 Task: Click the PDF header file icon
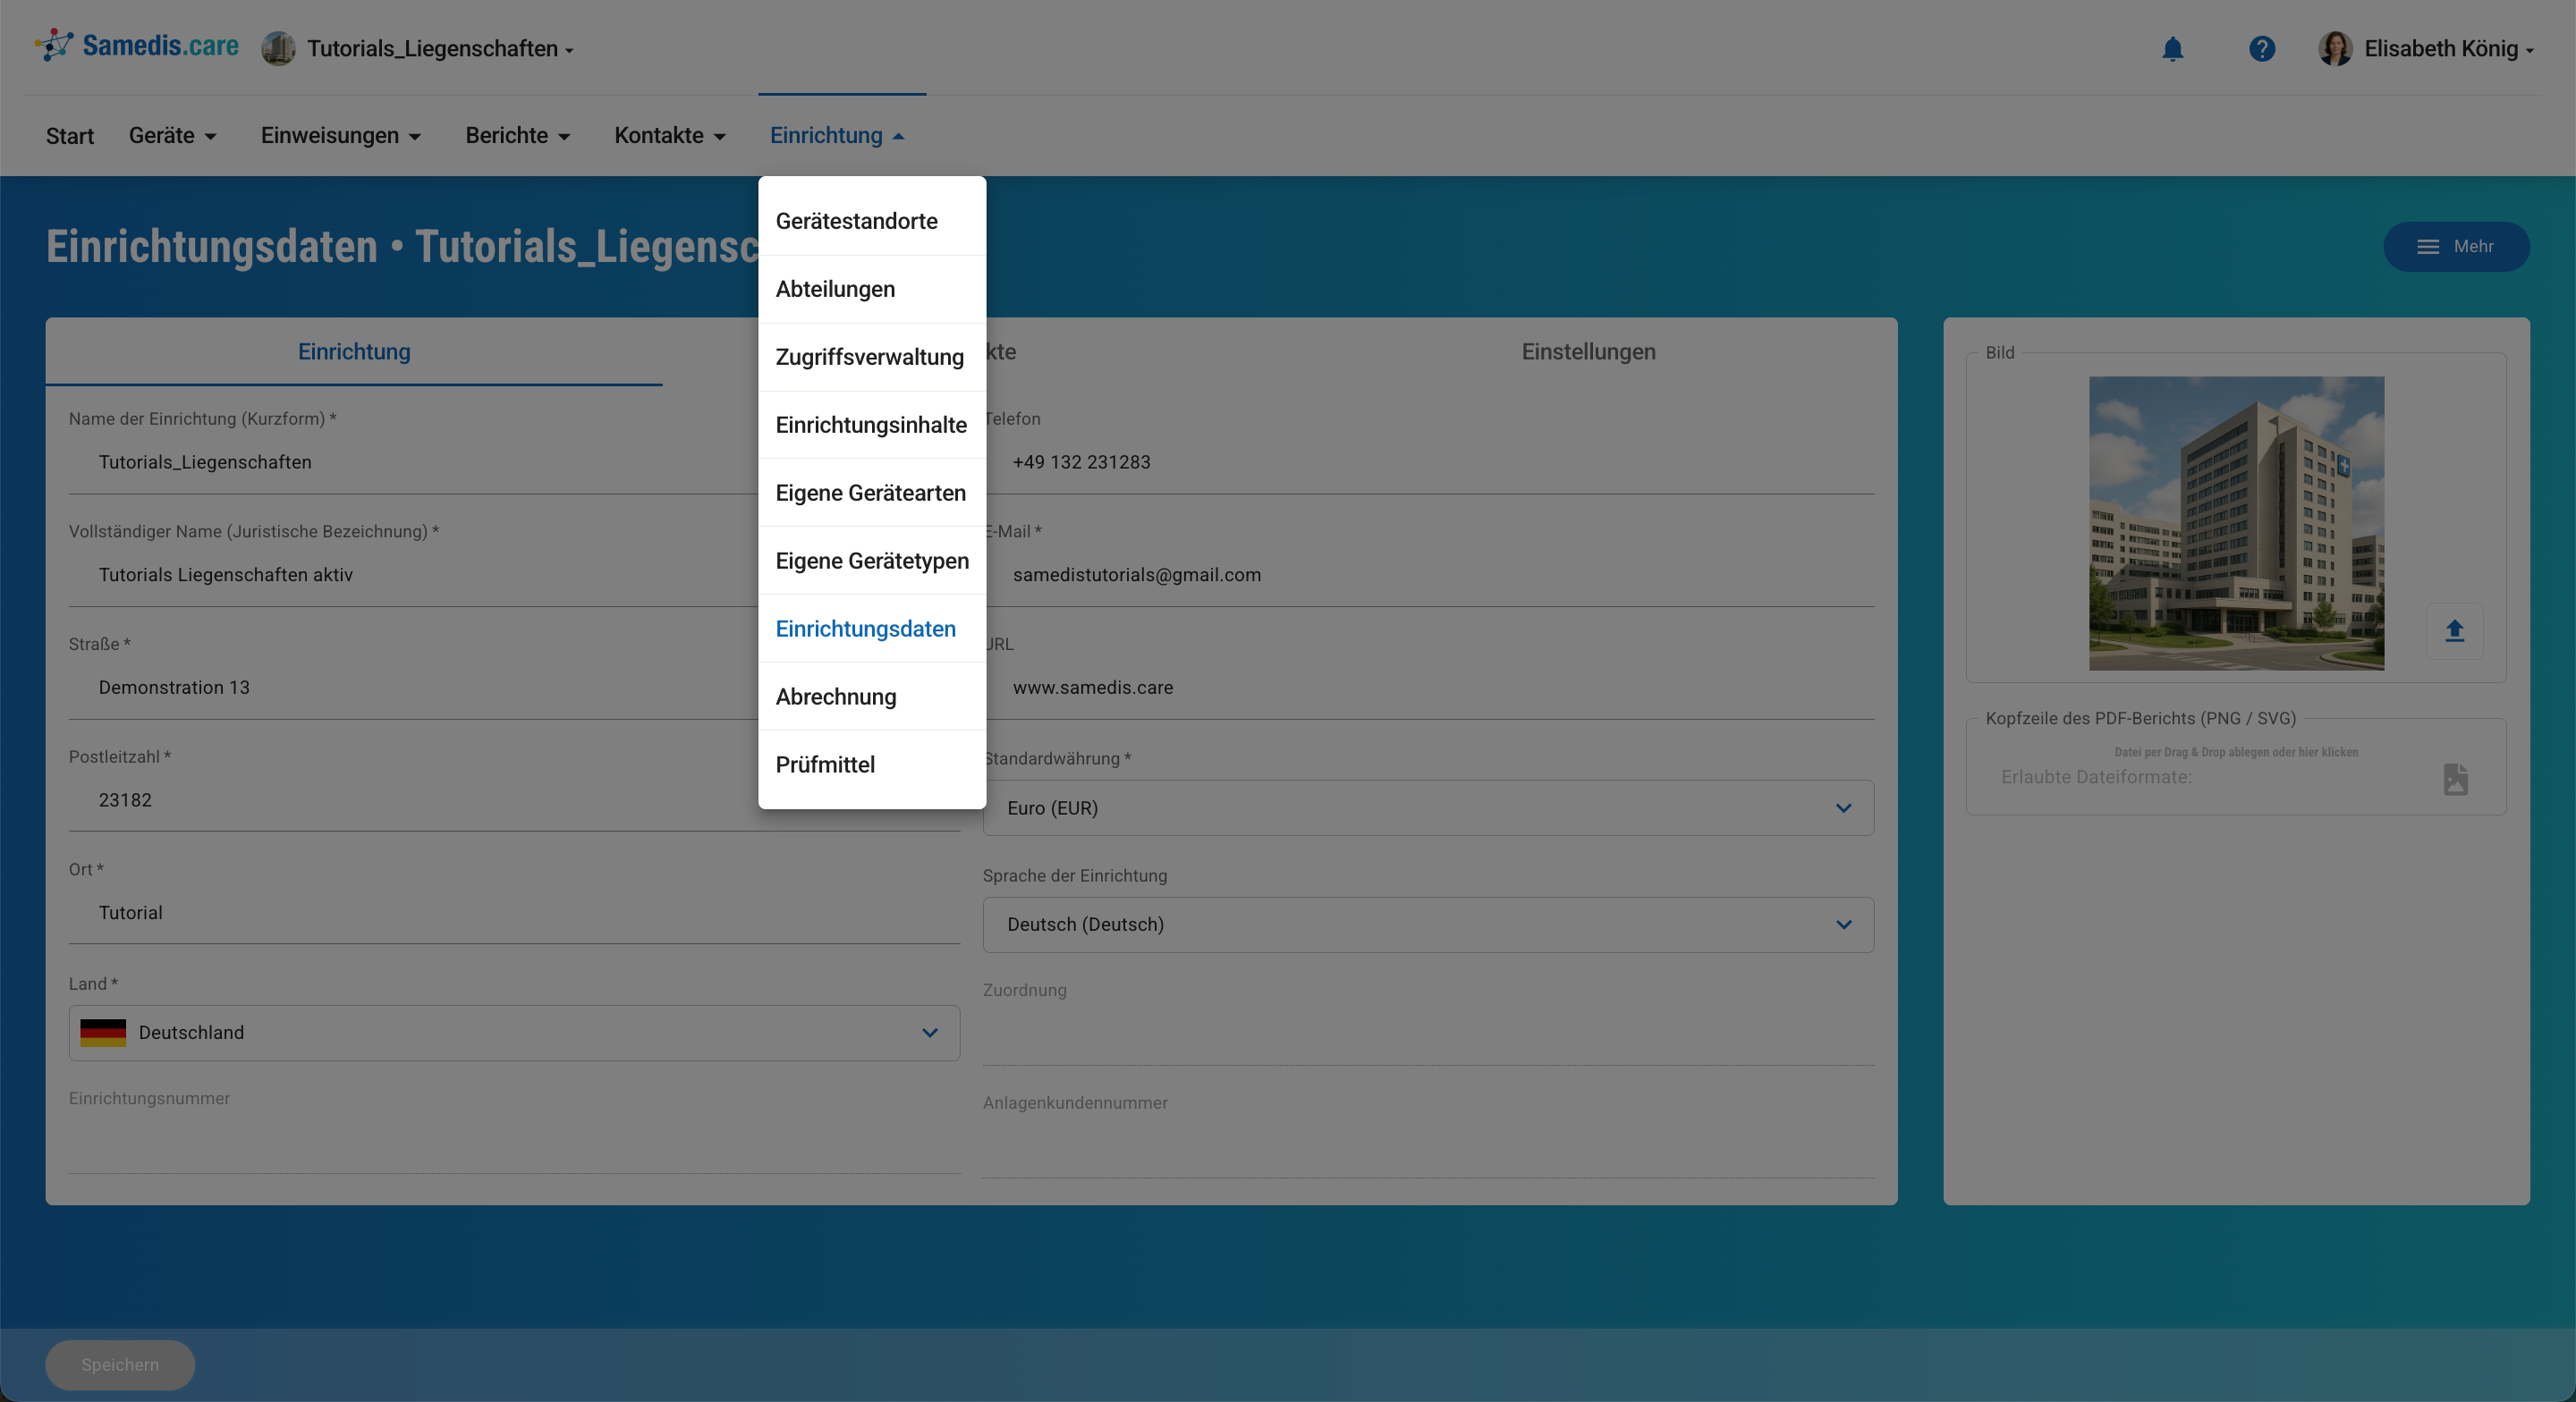pyautogui.click(x=2455, y=779)
